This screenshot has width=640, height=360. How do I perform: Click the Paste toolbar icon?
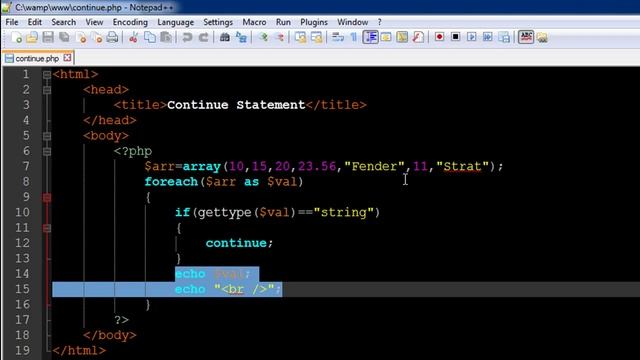pyautogui.click(x=166, y=38)
